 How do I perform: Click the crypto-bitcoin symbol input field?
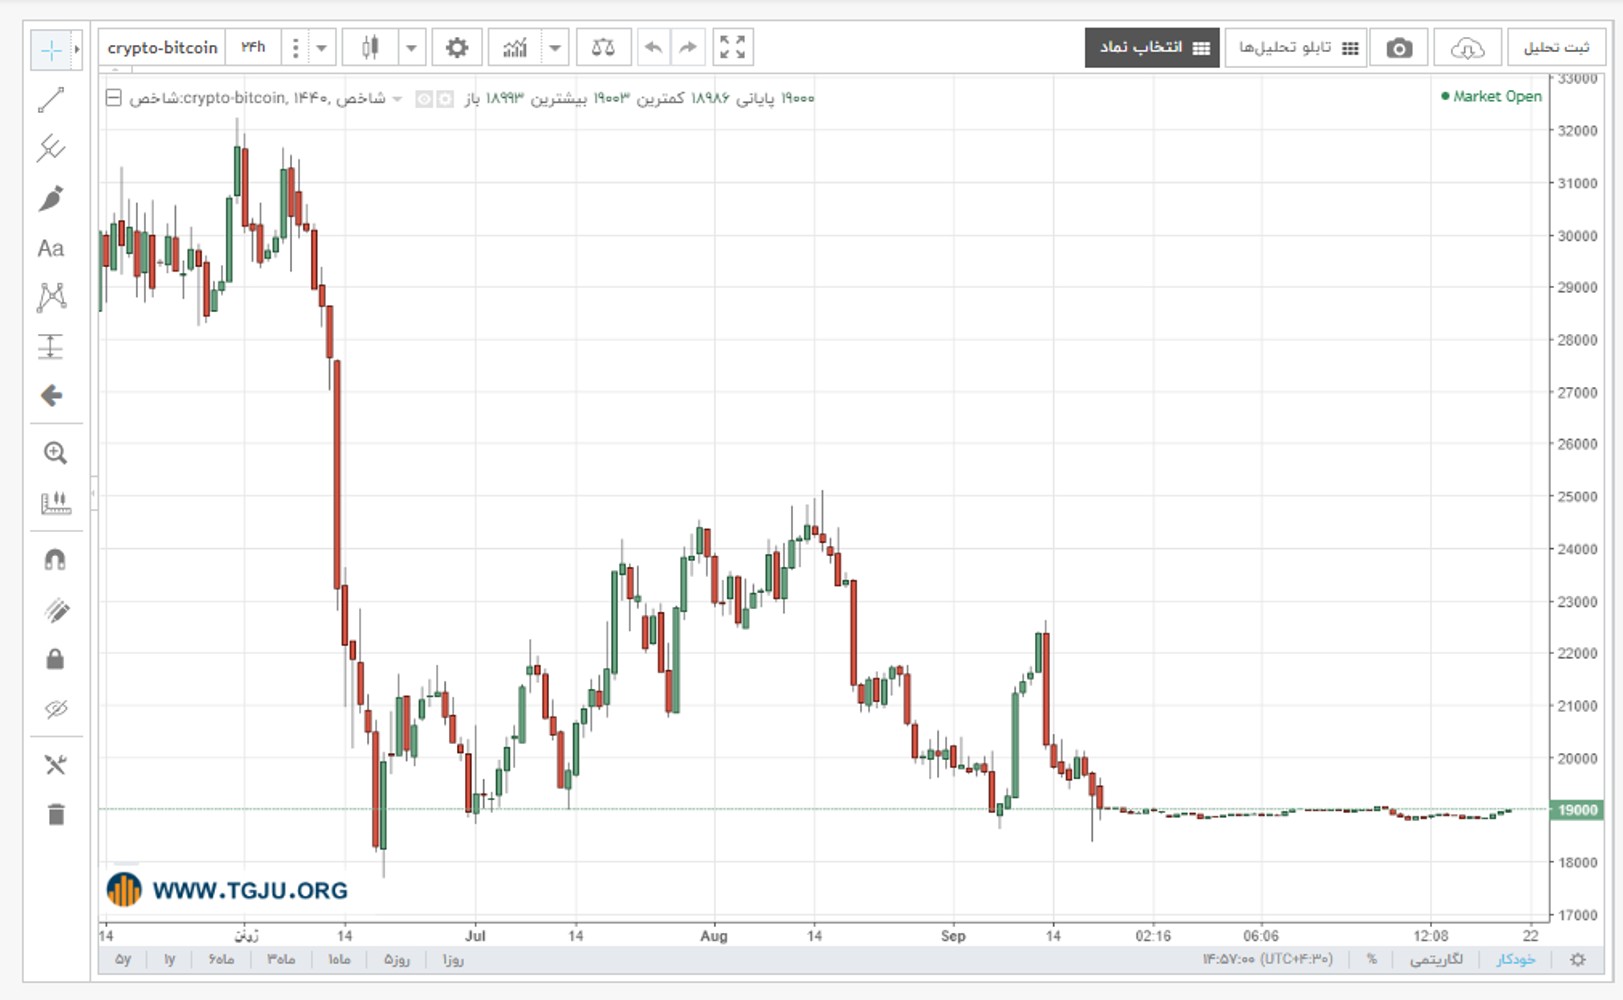pos(163,47)
